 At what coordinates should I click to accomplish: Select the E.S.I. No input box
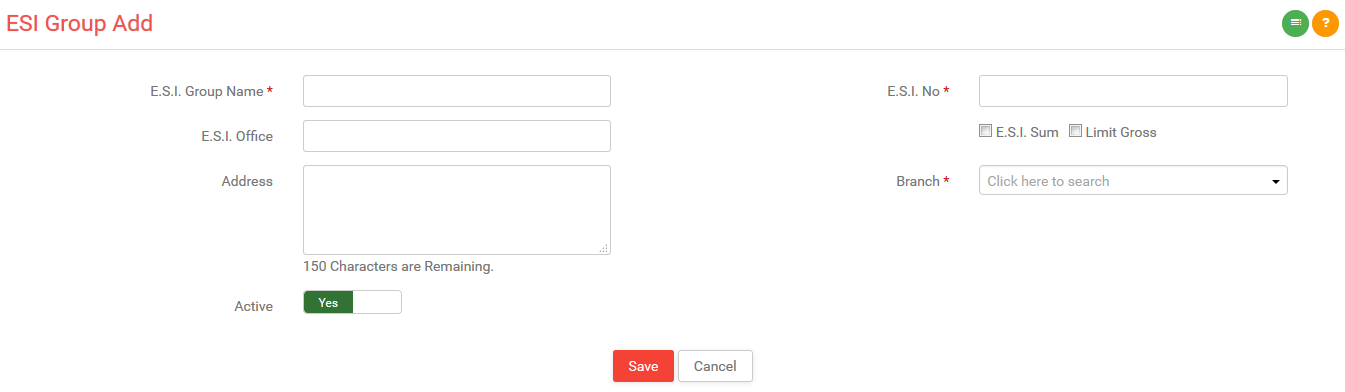[1133, 91]
